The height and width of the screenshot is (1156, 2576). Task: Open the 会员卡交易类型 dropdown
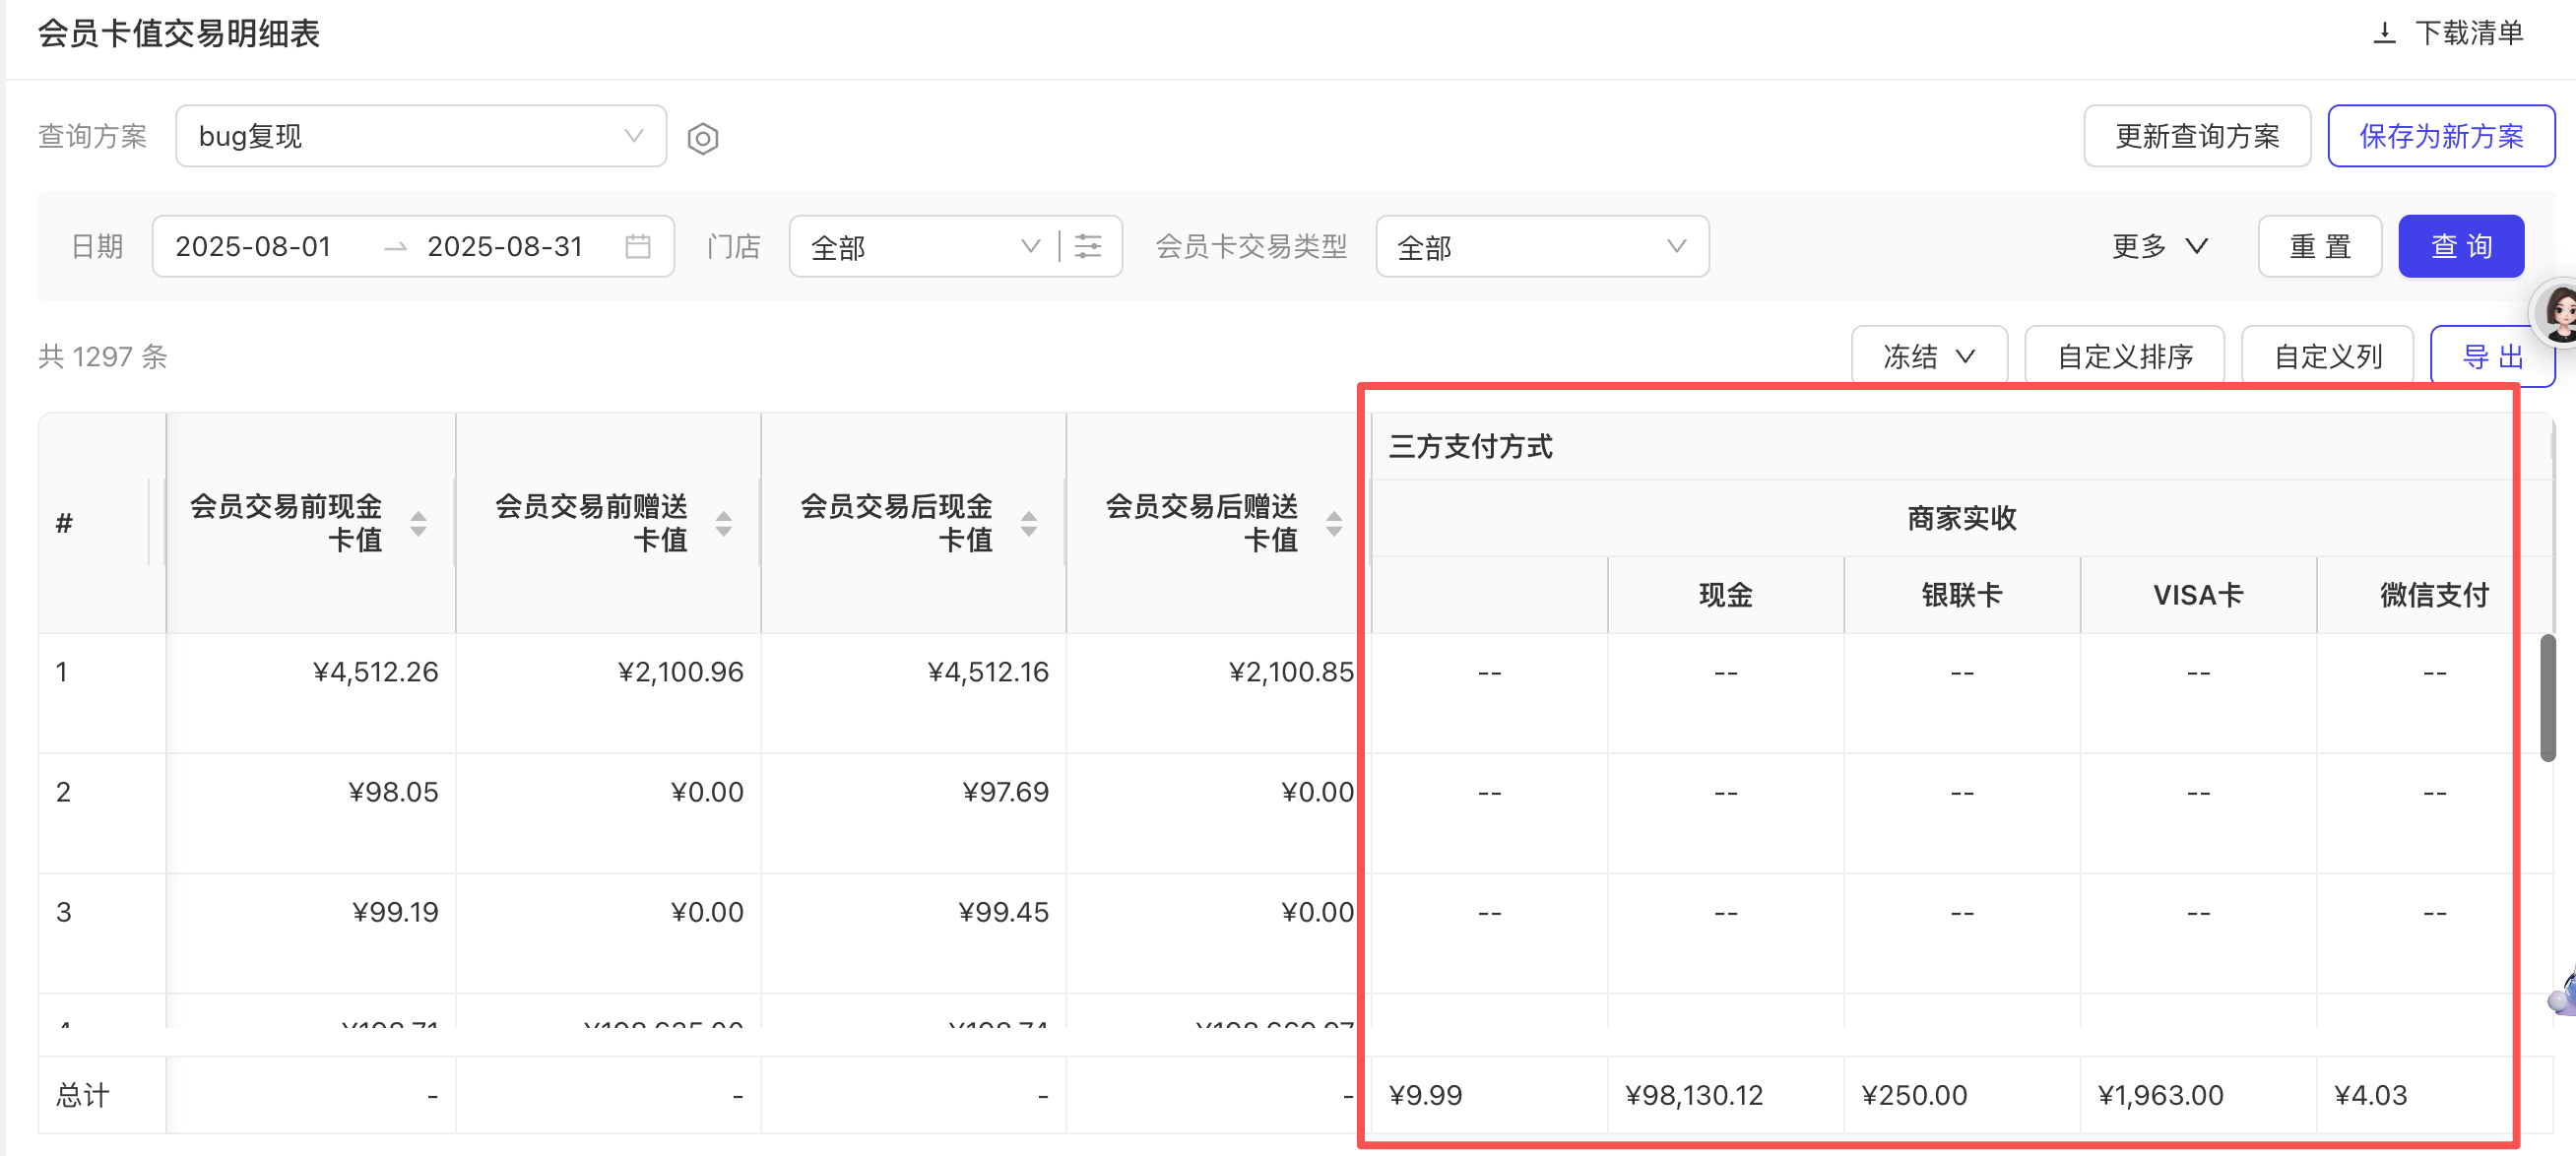coord(1541,246)
